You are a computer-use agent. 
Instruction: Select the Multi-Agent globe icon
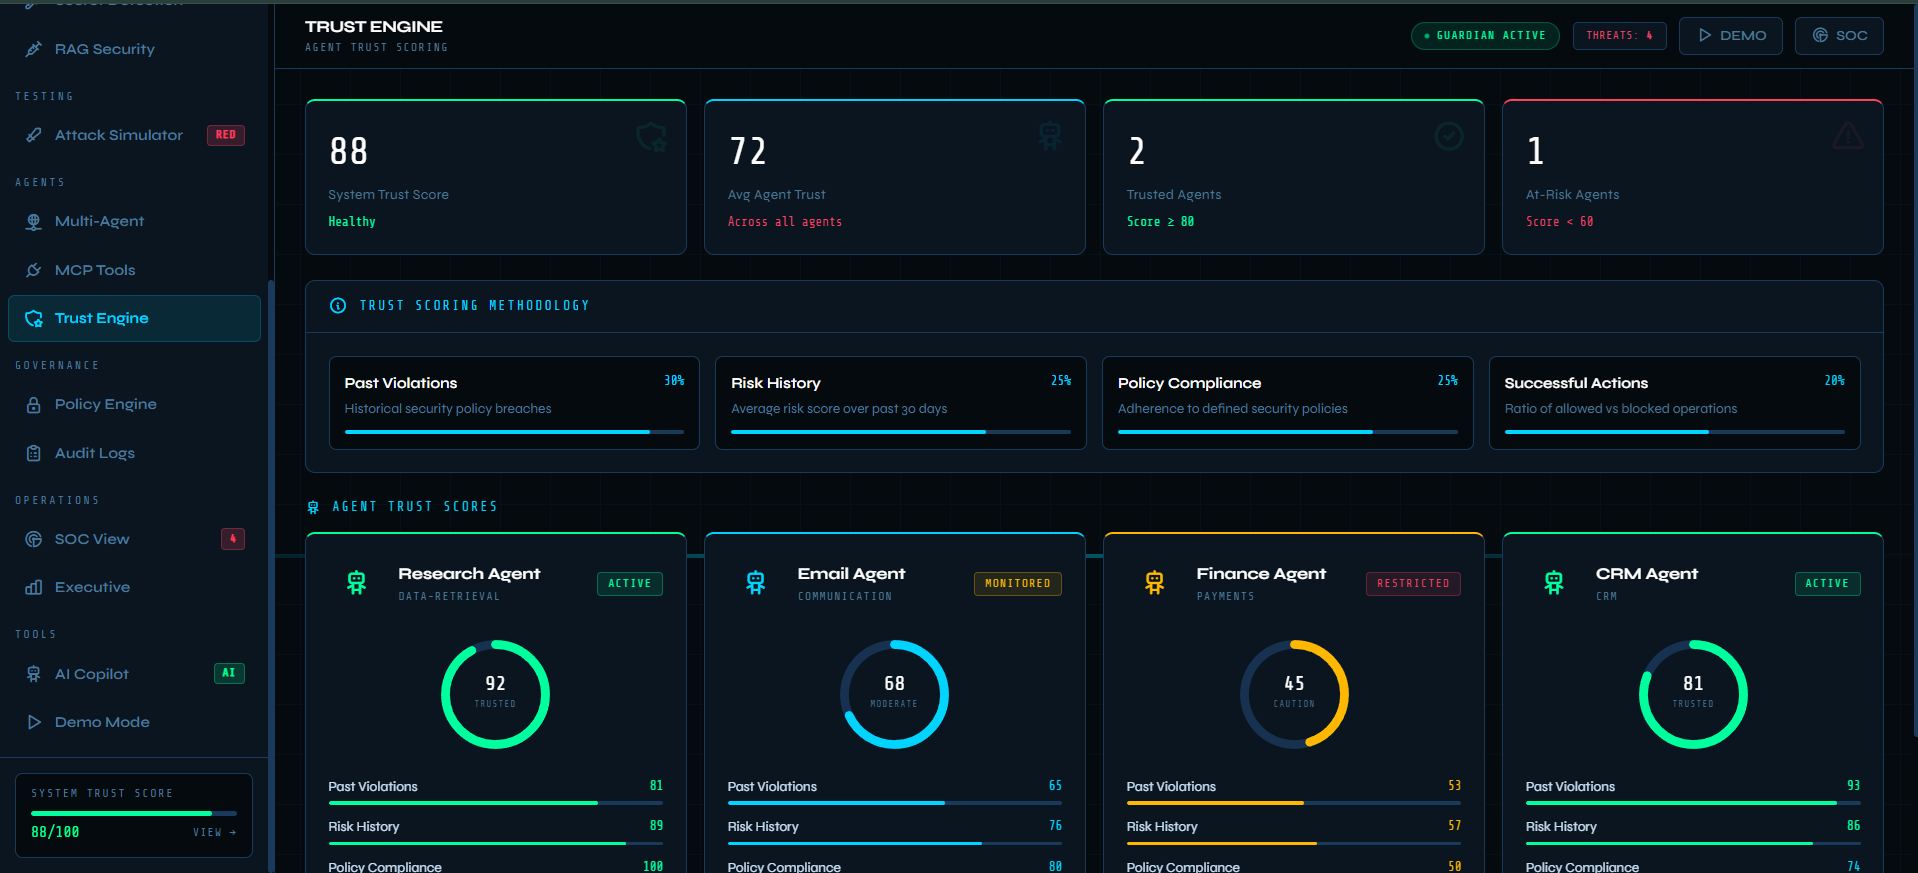(34, 221)
